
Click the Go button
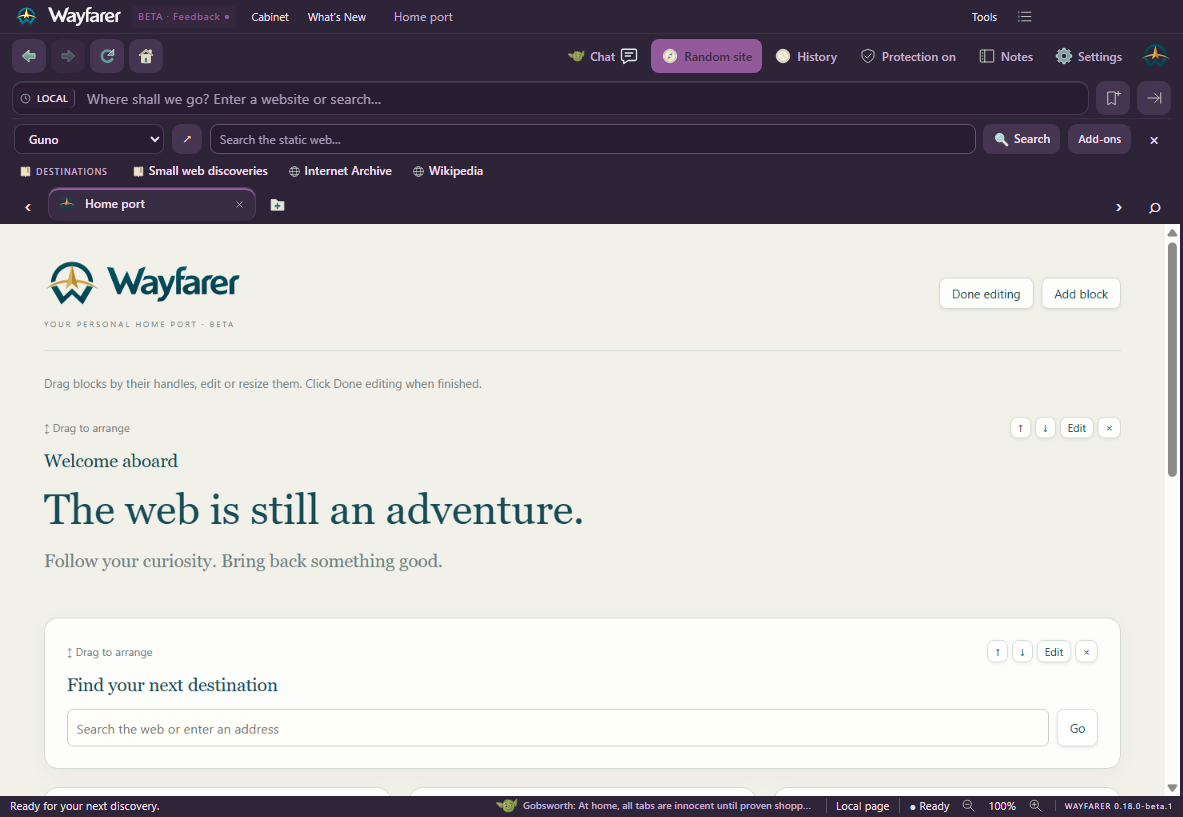point(1077,728)
